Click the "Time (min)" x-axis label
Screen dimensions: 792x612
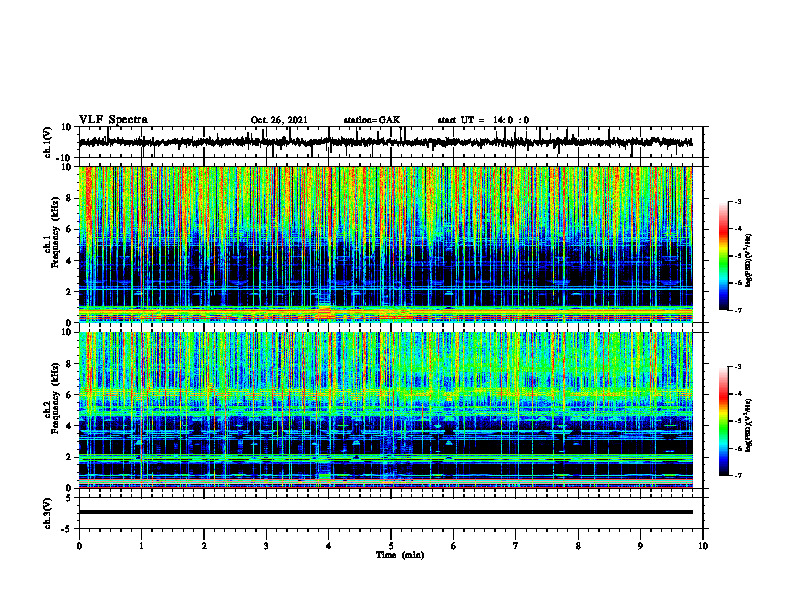point(400,555)
